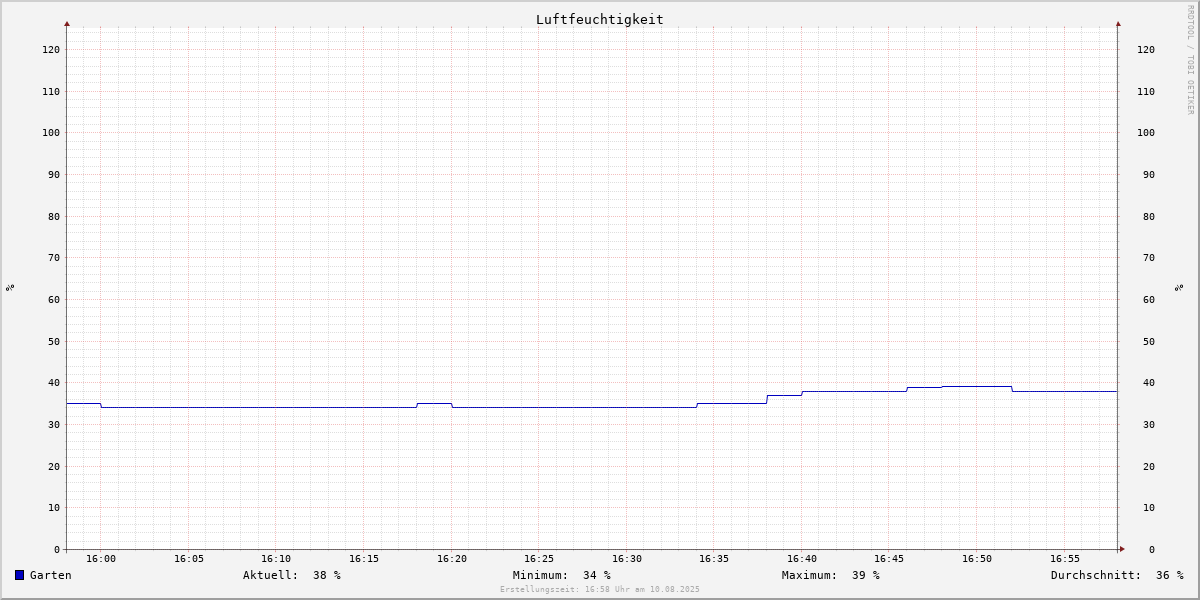Click the '110' label on the right y-axis
This screenshot has width=1200, height=600.
1146,91
